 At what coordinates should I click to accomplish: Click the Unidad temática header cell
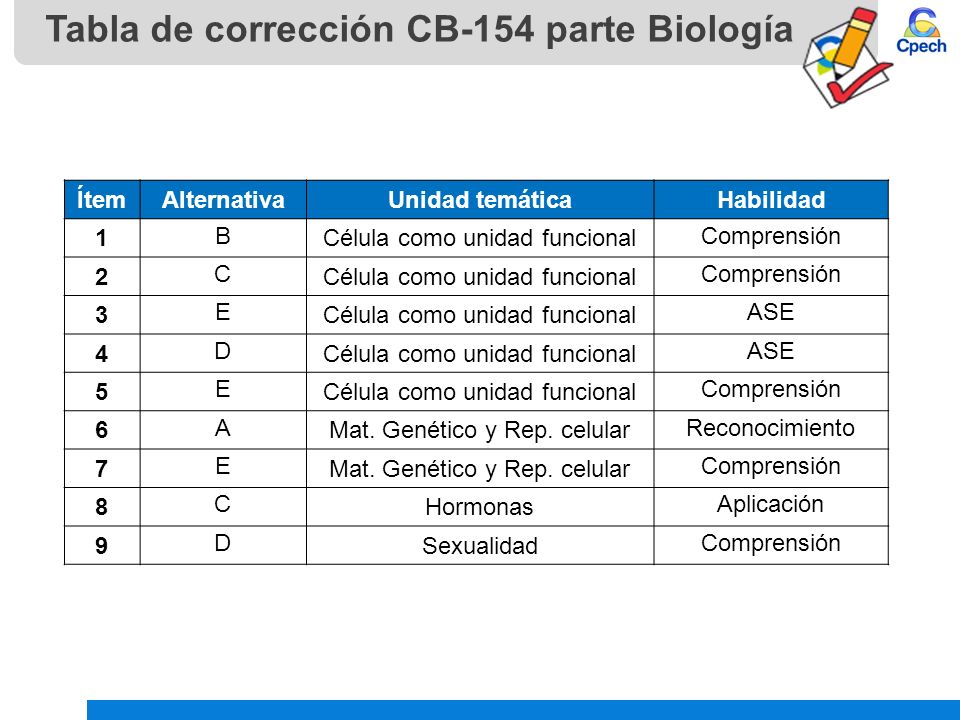480,200
